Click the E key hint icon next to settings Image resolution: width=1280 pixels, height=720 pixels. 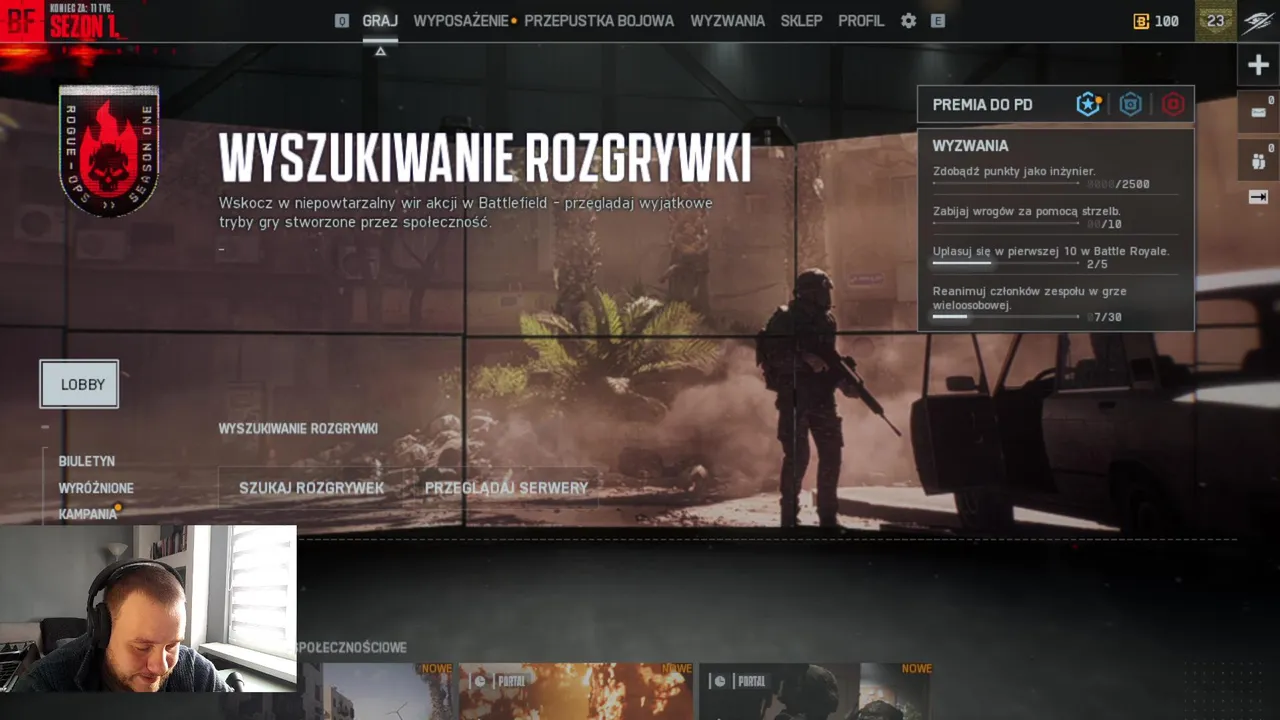[938, 20]
